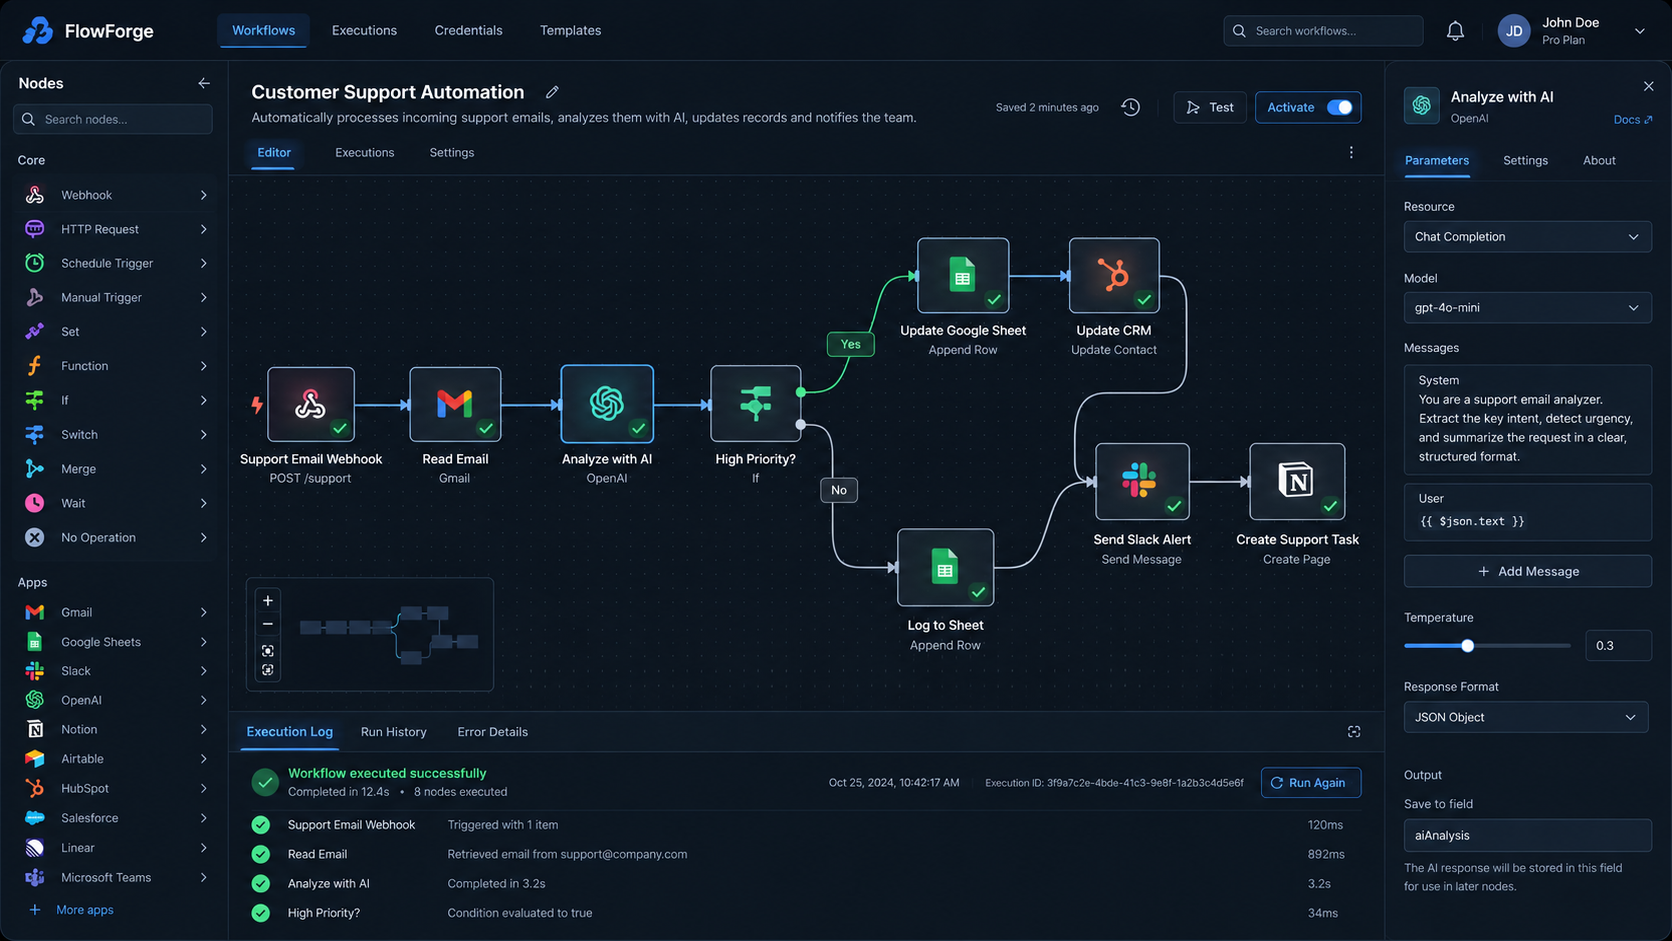Switch to the Run History tab

coord(393,732)
